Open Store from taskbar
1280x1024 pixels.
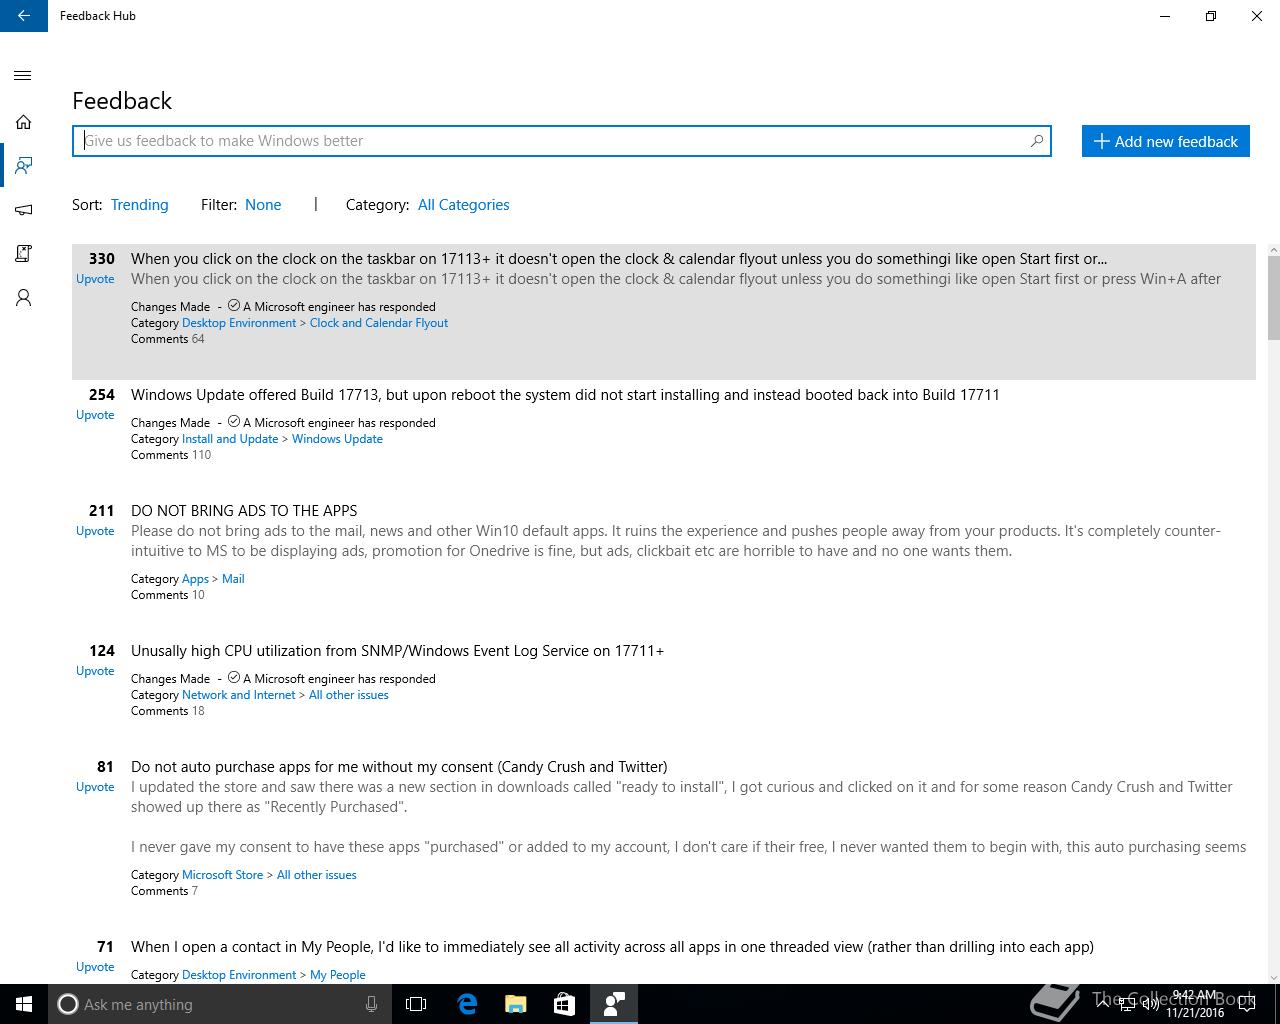[x=565, y=1004]
